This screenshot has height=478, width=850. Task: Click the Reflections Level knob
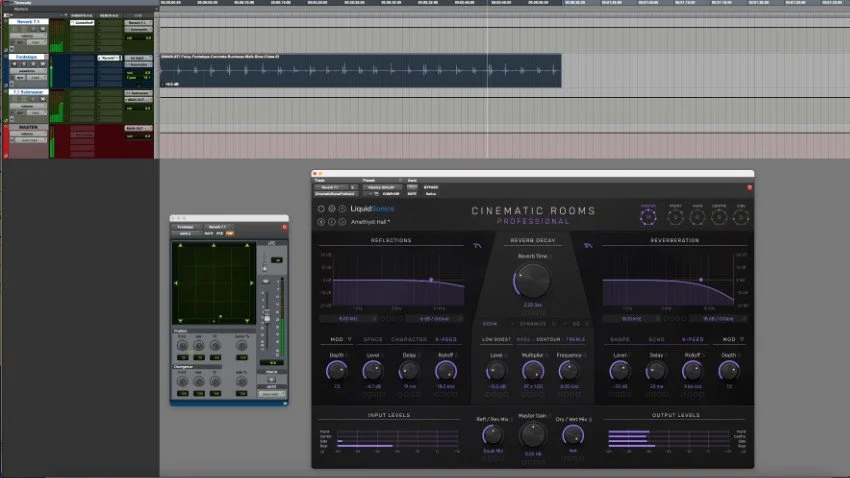pyautogui.click(x=372, y=371)
